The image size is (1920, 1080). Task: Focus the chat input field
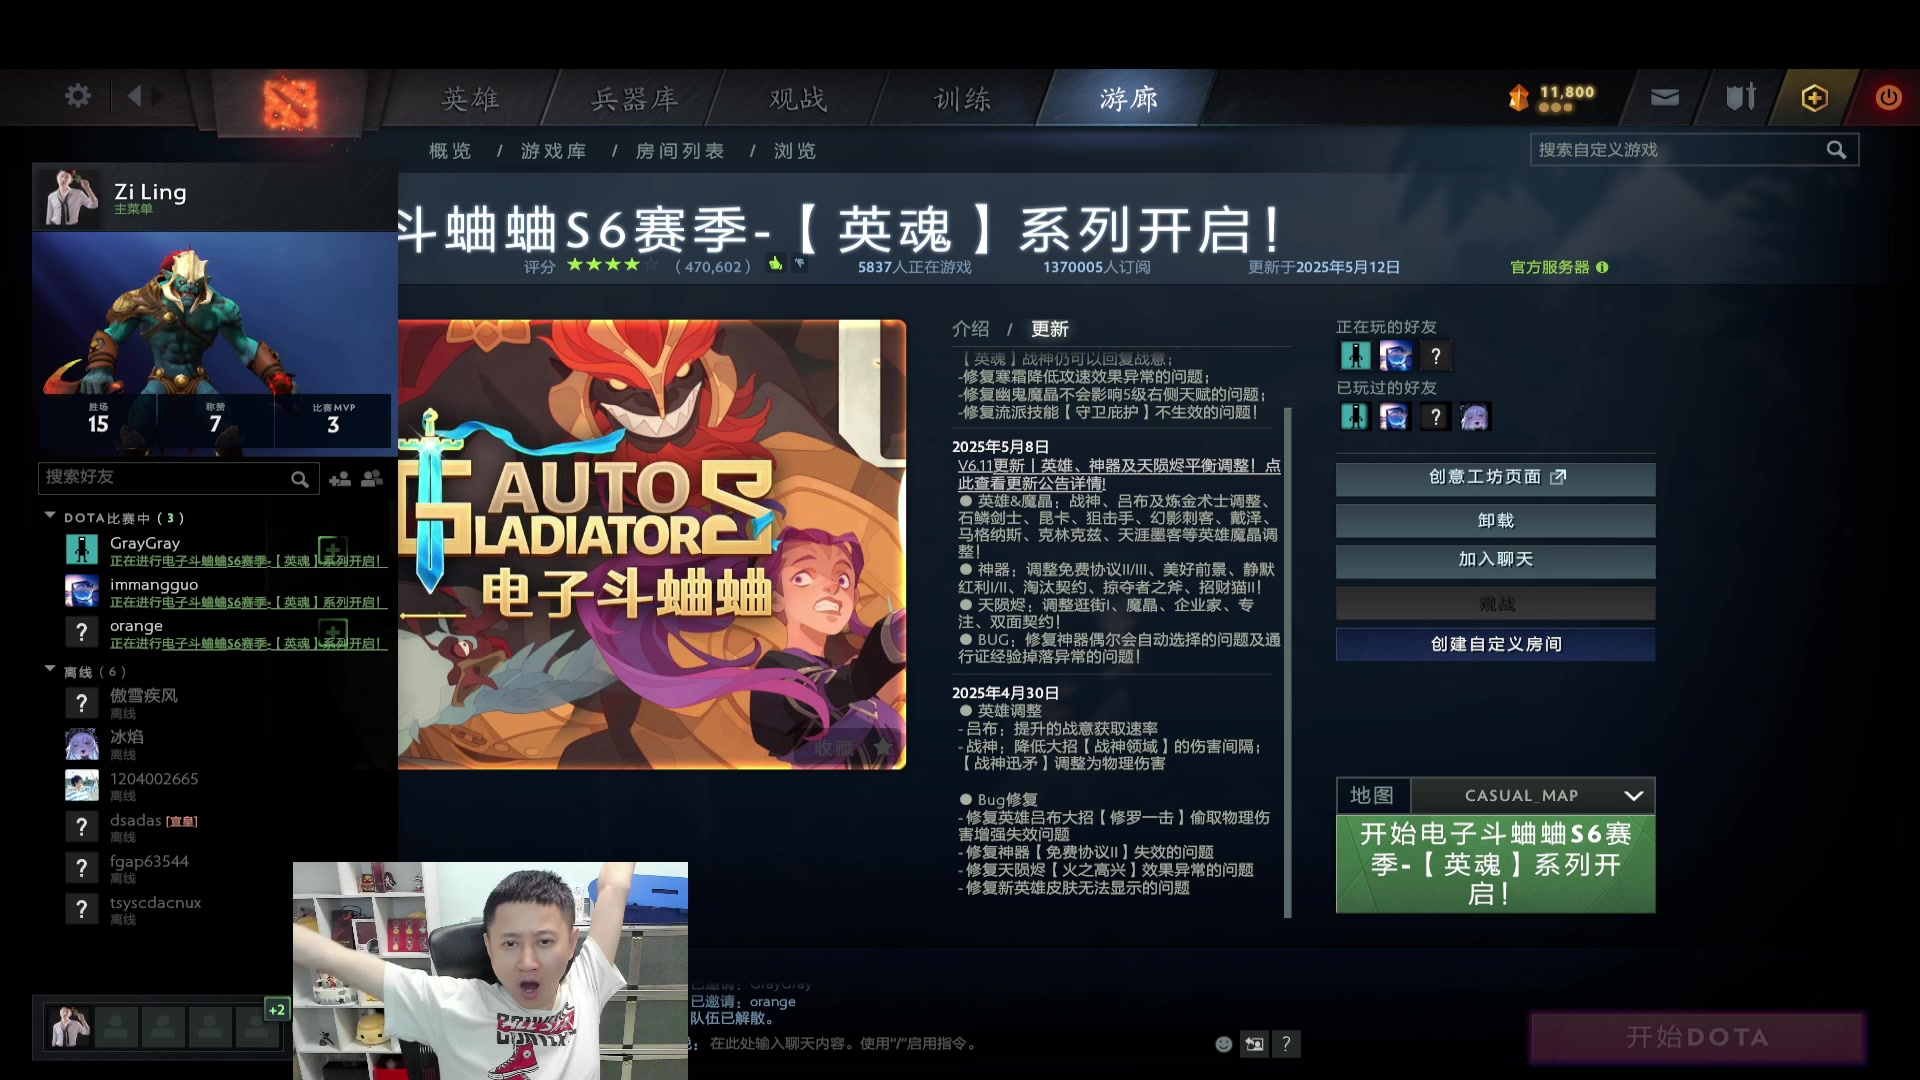click(x=950, y=1044)
